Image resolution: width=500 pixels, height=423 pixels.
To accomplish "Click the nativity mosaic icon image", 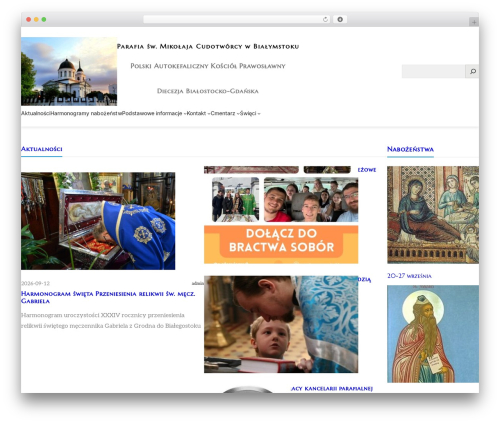I will click(x=433, y=215).
